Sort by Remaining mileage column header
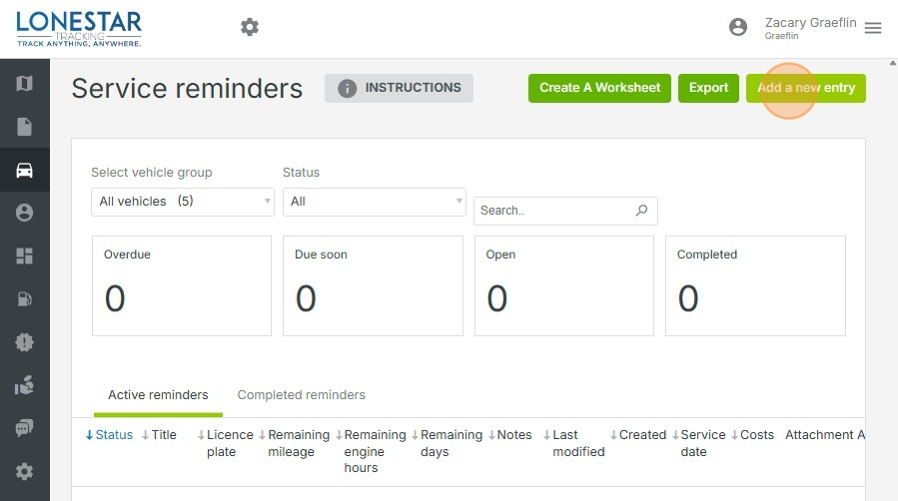 pos(294,443)
